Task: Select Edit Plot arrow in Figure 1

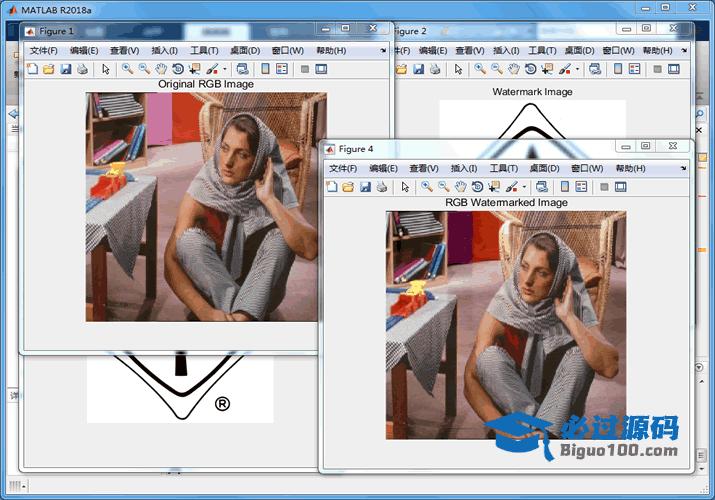Action: pos(106,69)
